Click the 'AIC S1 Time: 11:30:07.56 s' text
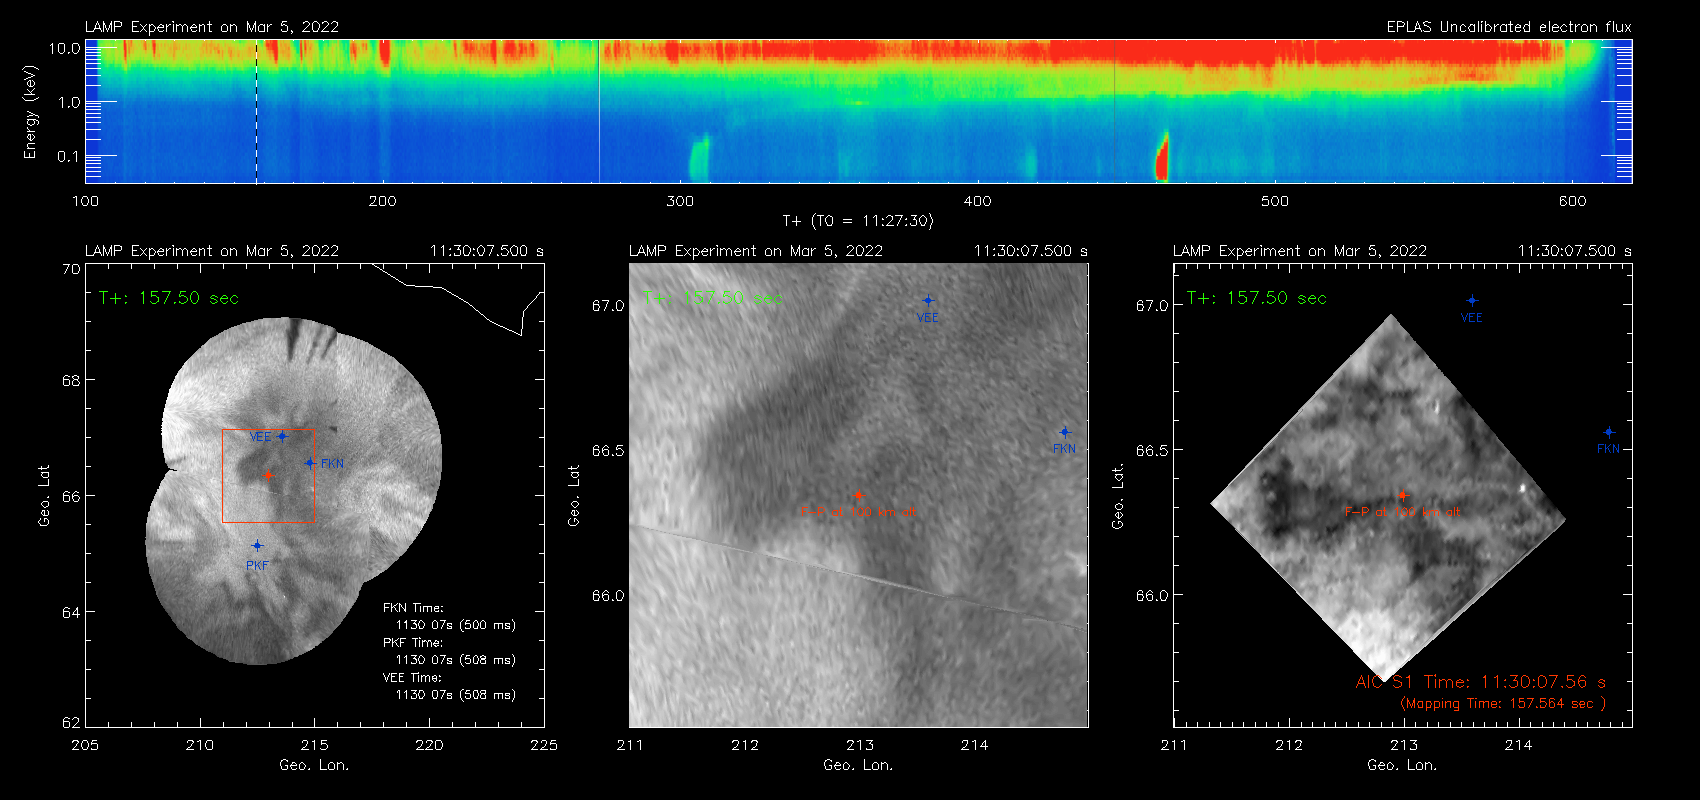Viewport: 1700px width, 800px height. click(x=1481, y=682)
